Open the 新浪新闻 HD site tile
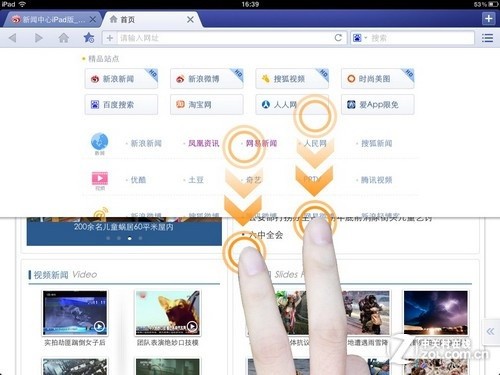 pos(121,79)
